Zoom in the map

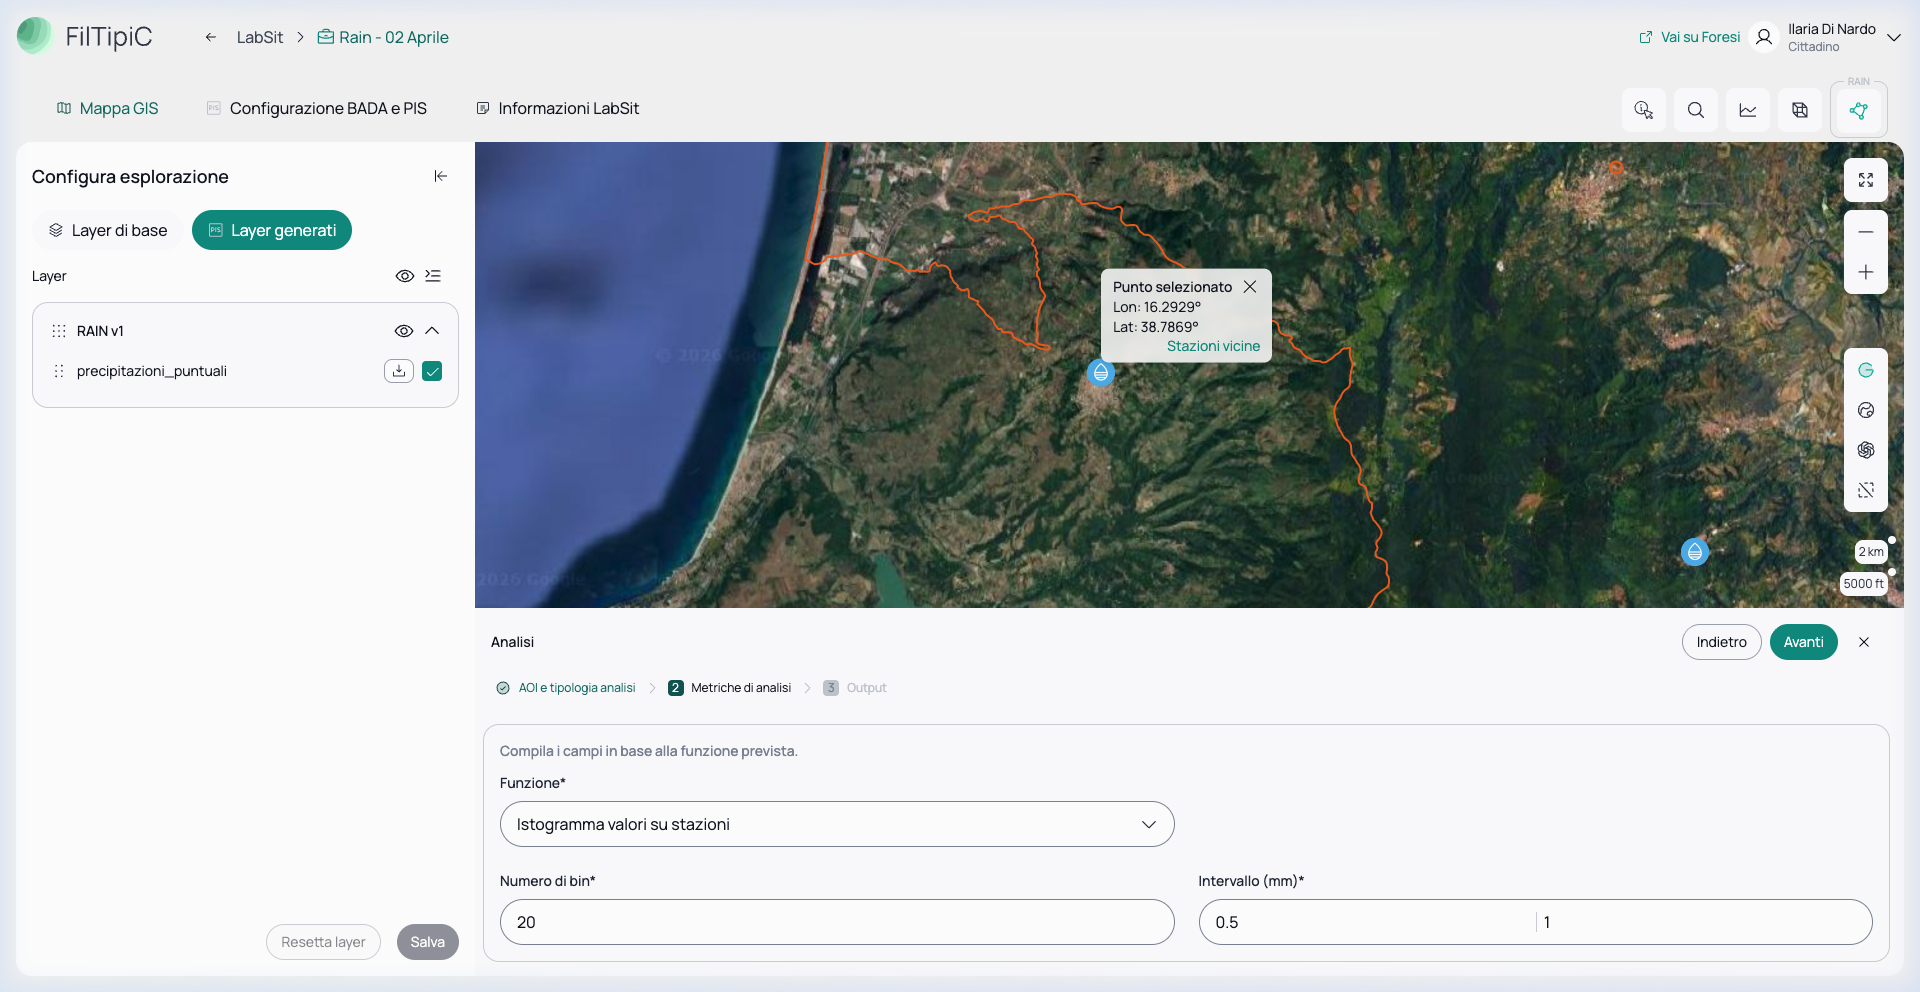[x=1866, y=272]
